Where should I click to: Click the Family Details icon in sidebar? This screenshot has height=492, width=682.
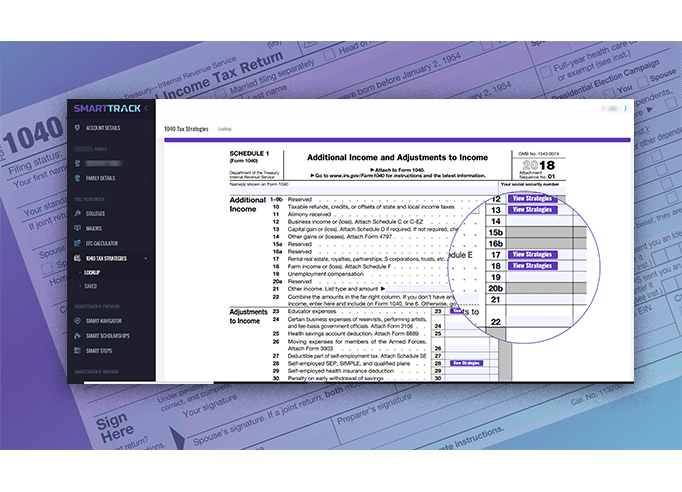pos(78,178)
